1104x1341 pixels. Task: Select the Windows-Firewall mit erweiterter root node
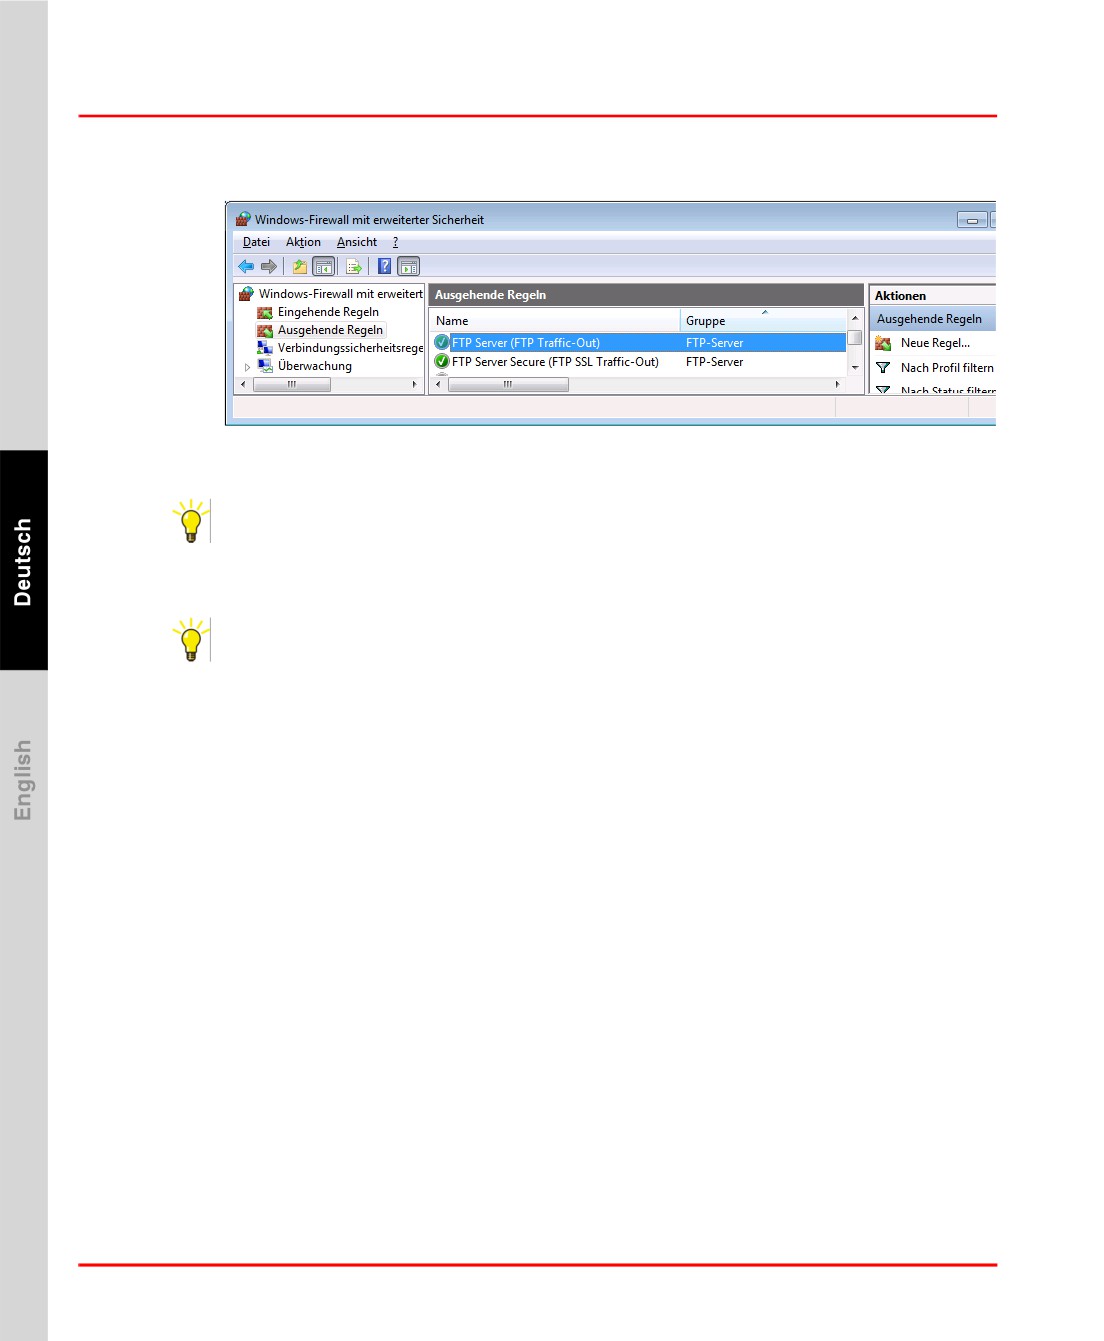point(340,294)
